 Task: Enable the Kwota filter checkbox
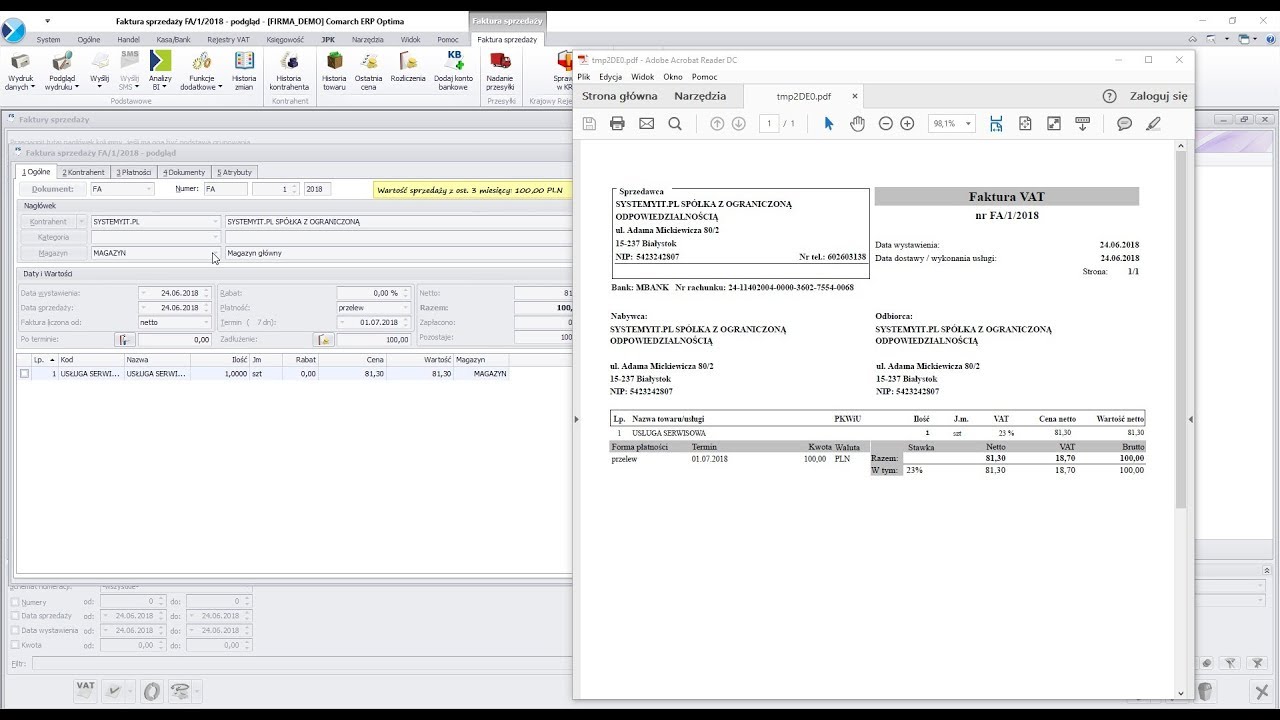click(x=15, y=645)
